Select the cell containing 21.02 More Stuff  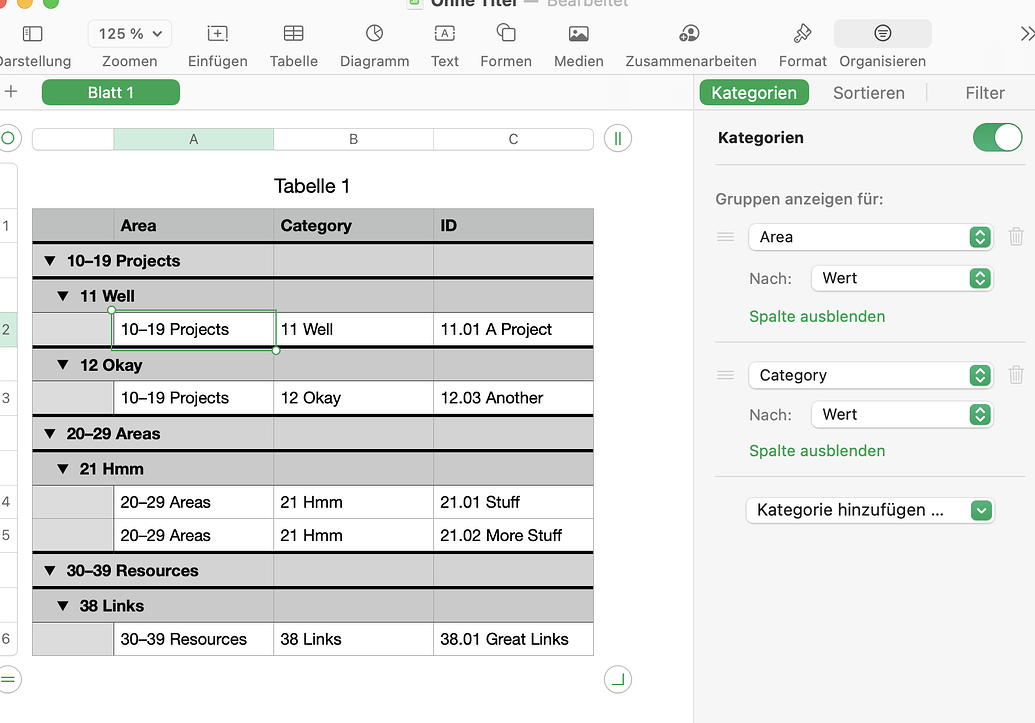pos(512,535)
